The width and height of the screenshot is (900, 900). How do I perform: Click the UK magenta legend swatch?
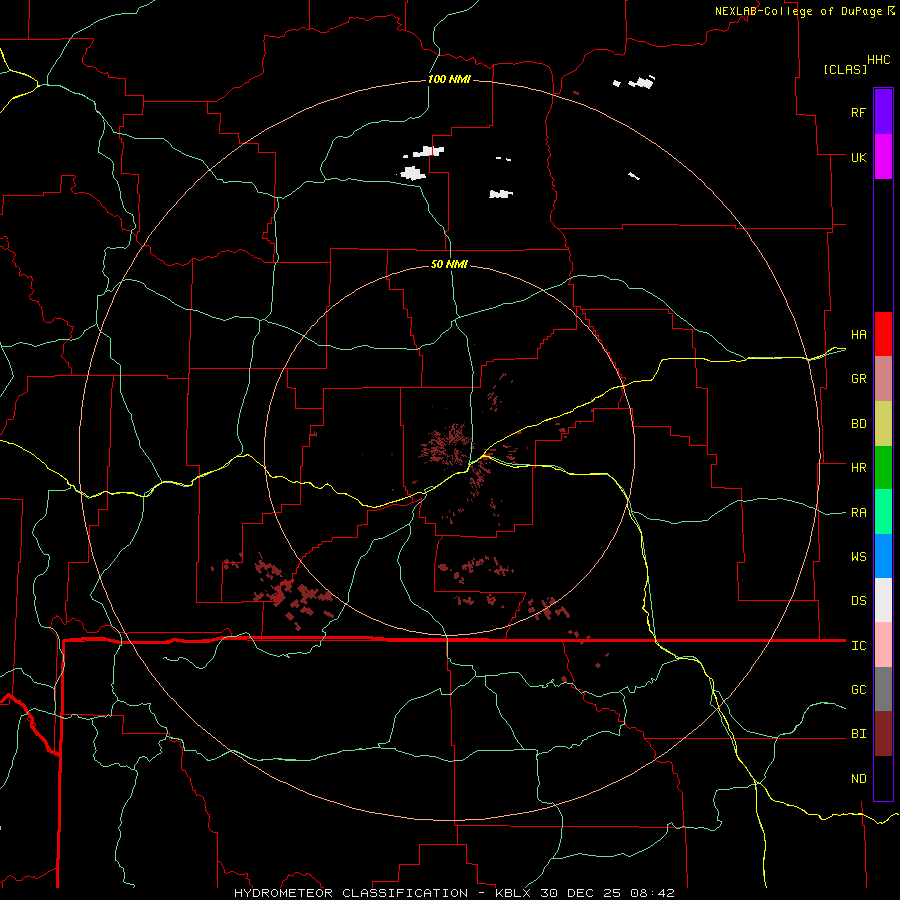click(883, 157)
